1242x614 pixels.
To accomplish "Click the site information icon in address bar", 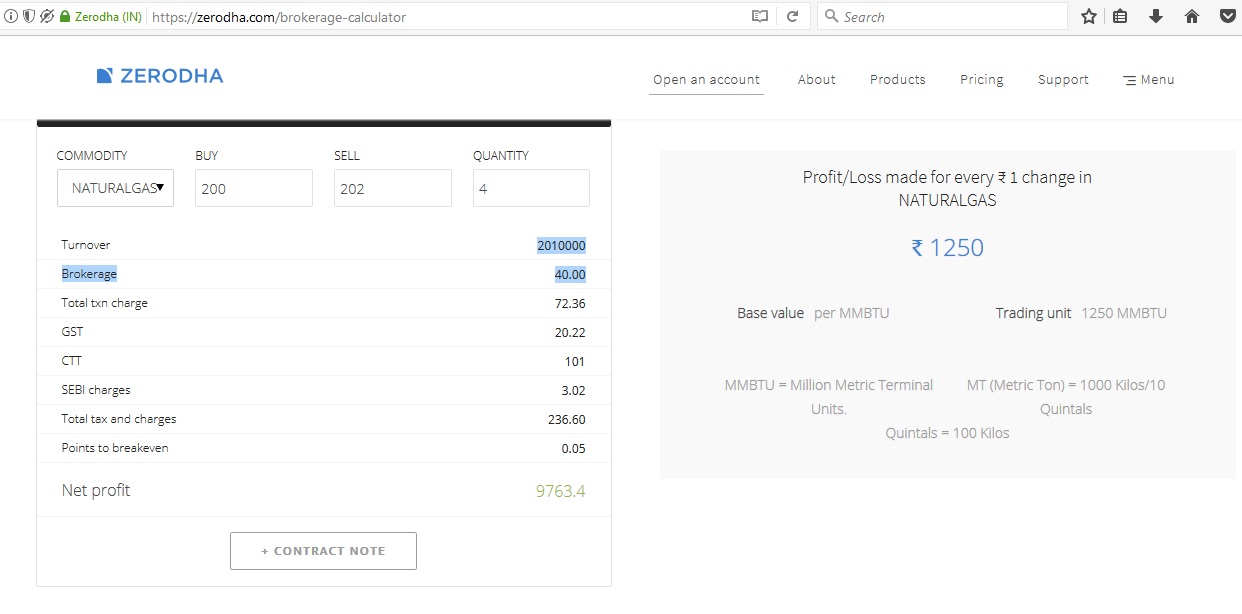I will [11, 16].
